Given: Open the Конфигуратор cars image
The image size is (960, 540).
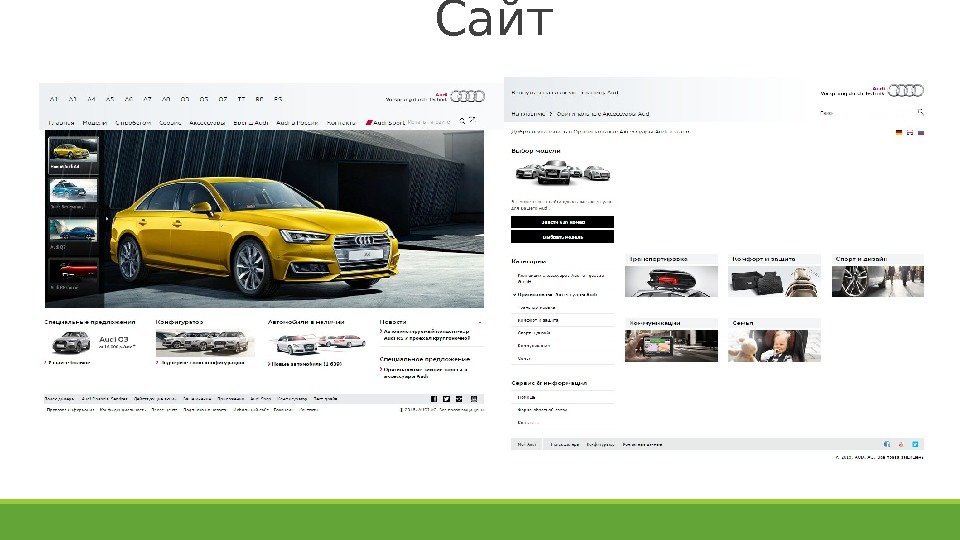Looking at the screenshot, I should coord(204,343).
